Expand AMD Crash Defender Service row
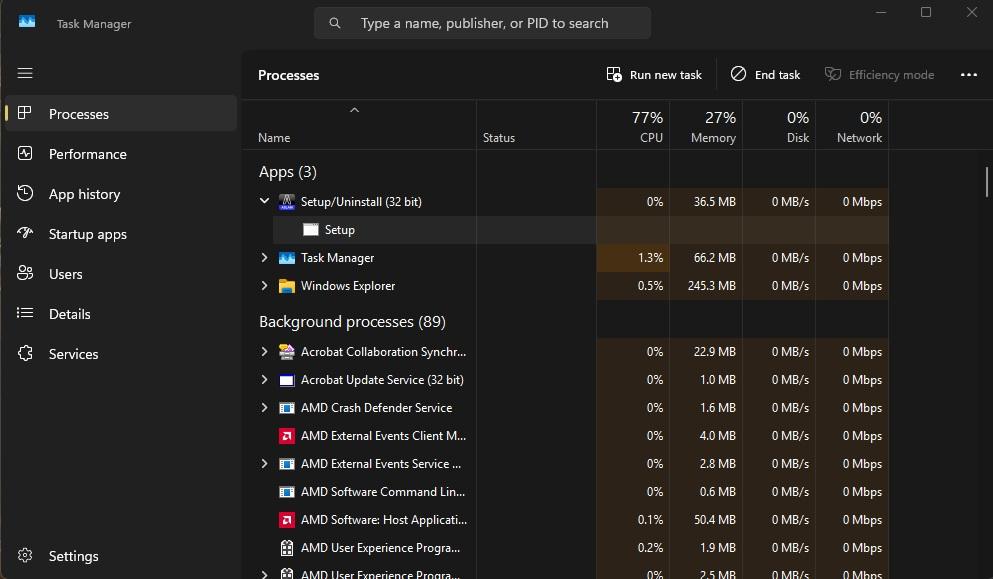 [x=264, y=407]
